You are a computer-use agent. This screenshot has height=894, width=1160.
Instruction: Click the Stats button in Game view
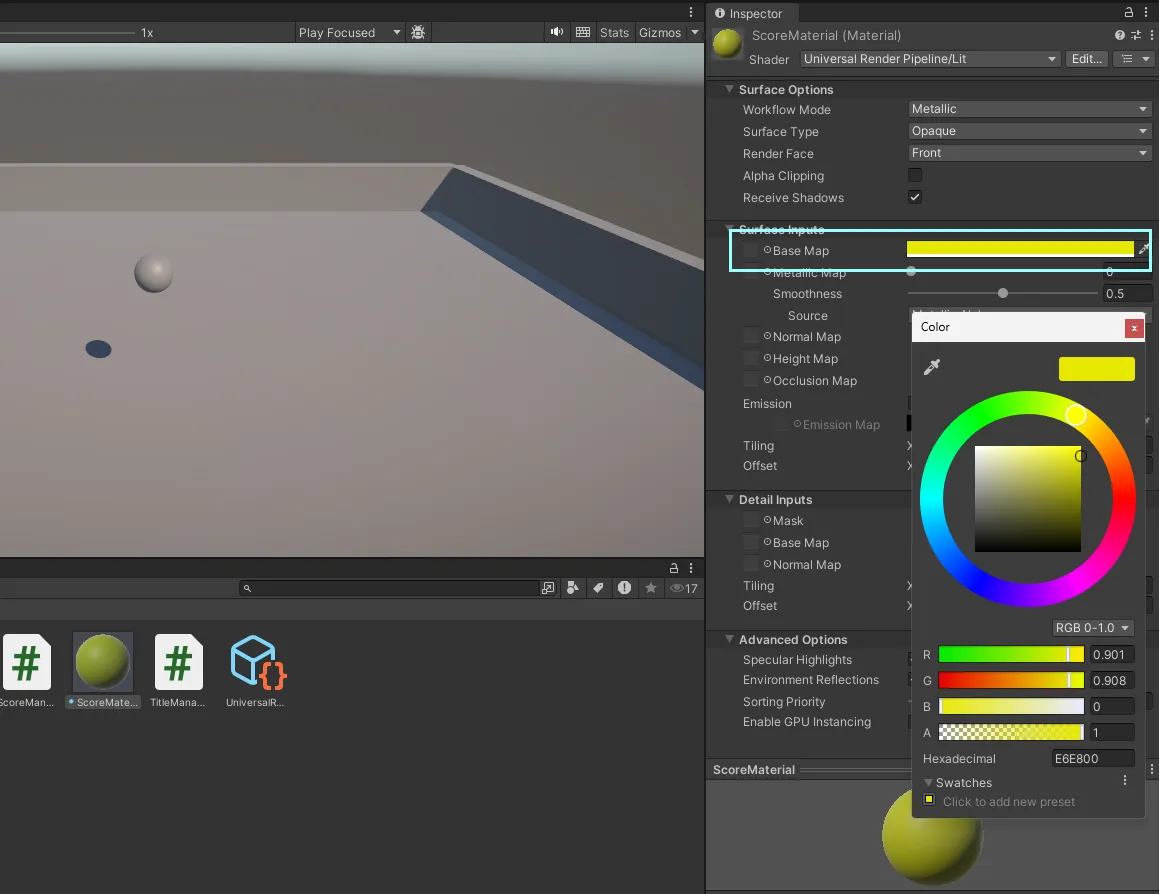pyautogui.click(x=614, y=32)
